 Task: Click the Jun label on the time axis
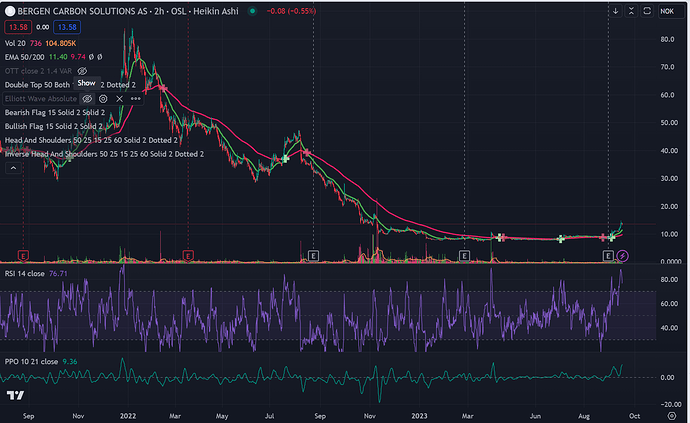point(535,416)
